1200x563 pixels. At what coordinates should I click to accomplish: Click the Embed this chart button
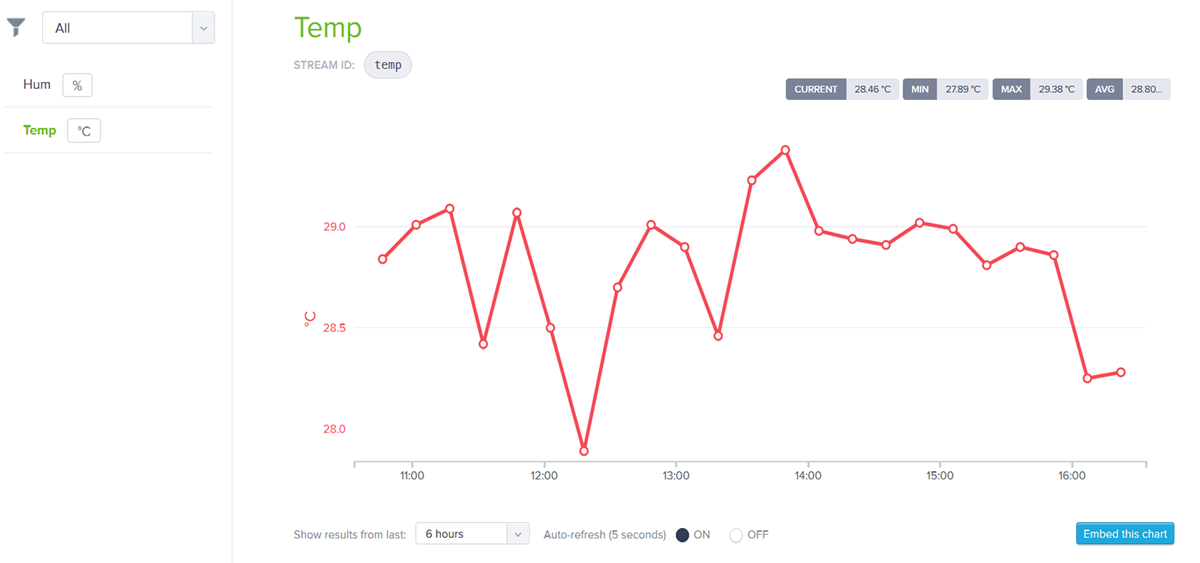click(x=1125, y=534)
